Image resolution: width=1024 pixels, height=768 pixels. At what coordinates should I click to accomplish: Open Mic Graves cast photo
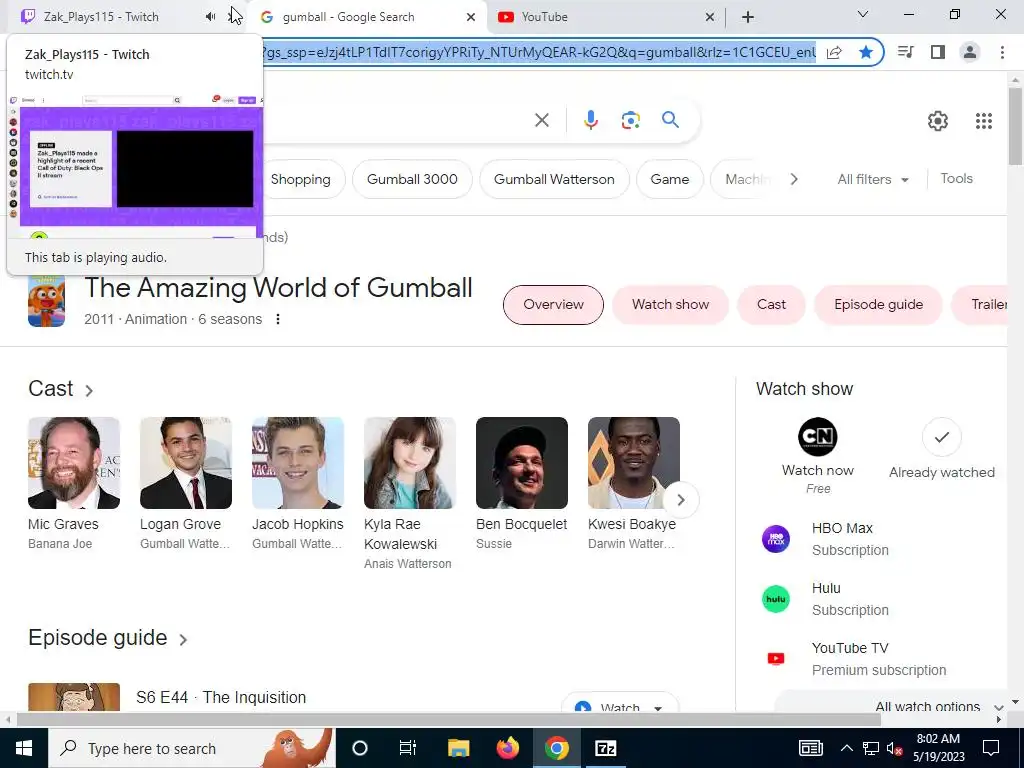point(74,463)
